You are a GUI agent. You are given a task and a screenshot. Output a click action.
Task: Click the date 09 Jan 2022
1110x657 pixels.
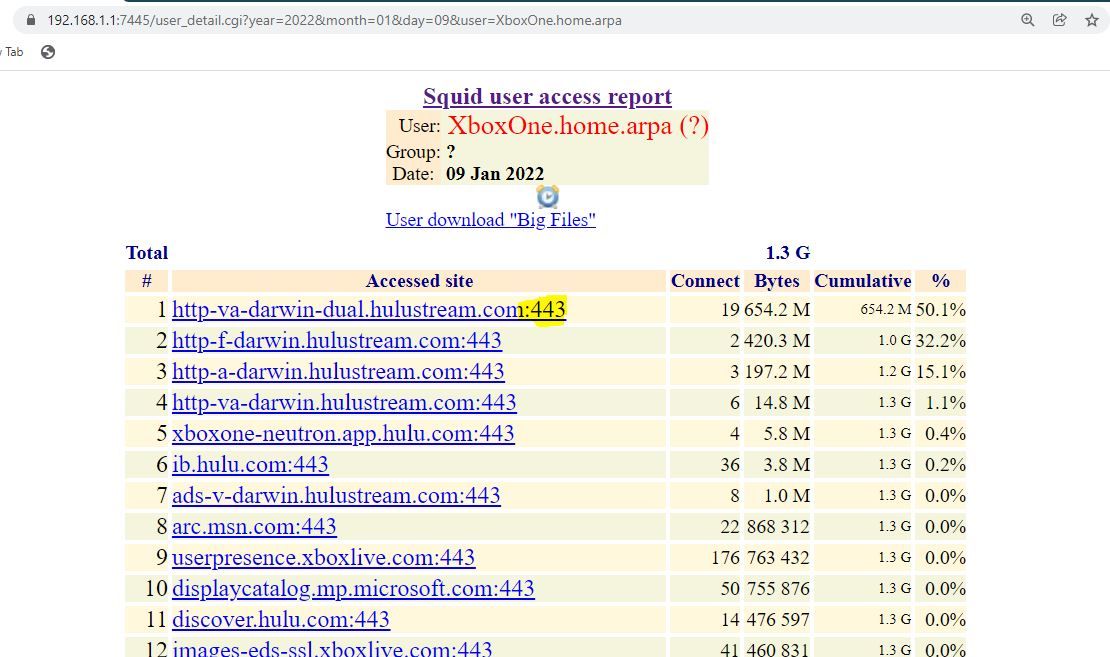click(x=495, y=174)
